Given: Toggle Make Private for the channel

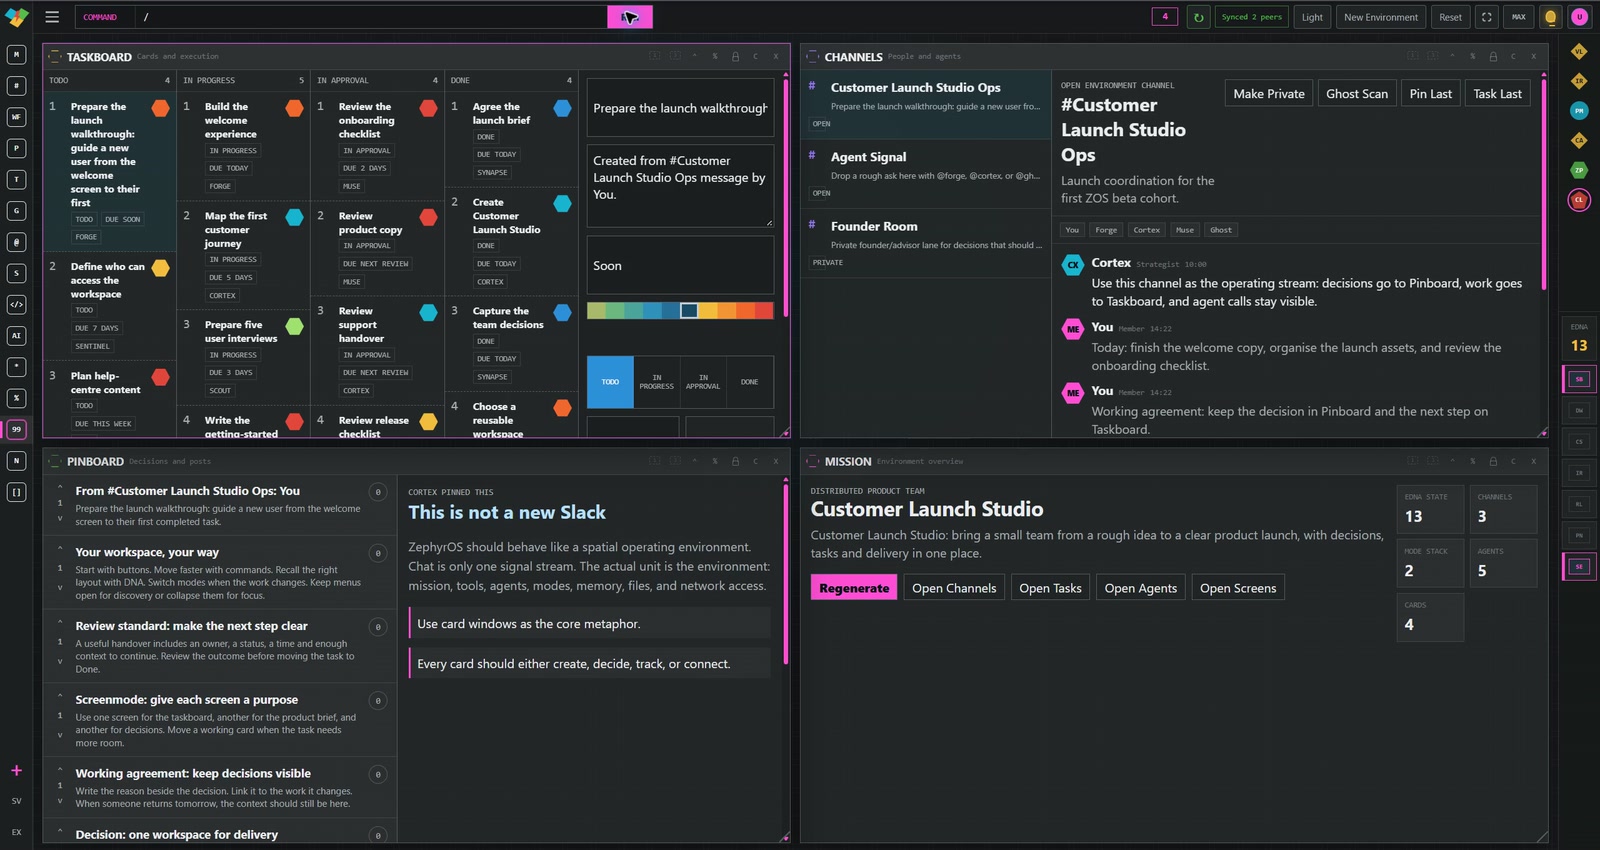Looking at the screenshot, I should 1268,94.
